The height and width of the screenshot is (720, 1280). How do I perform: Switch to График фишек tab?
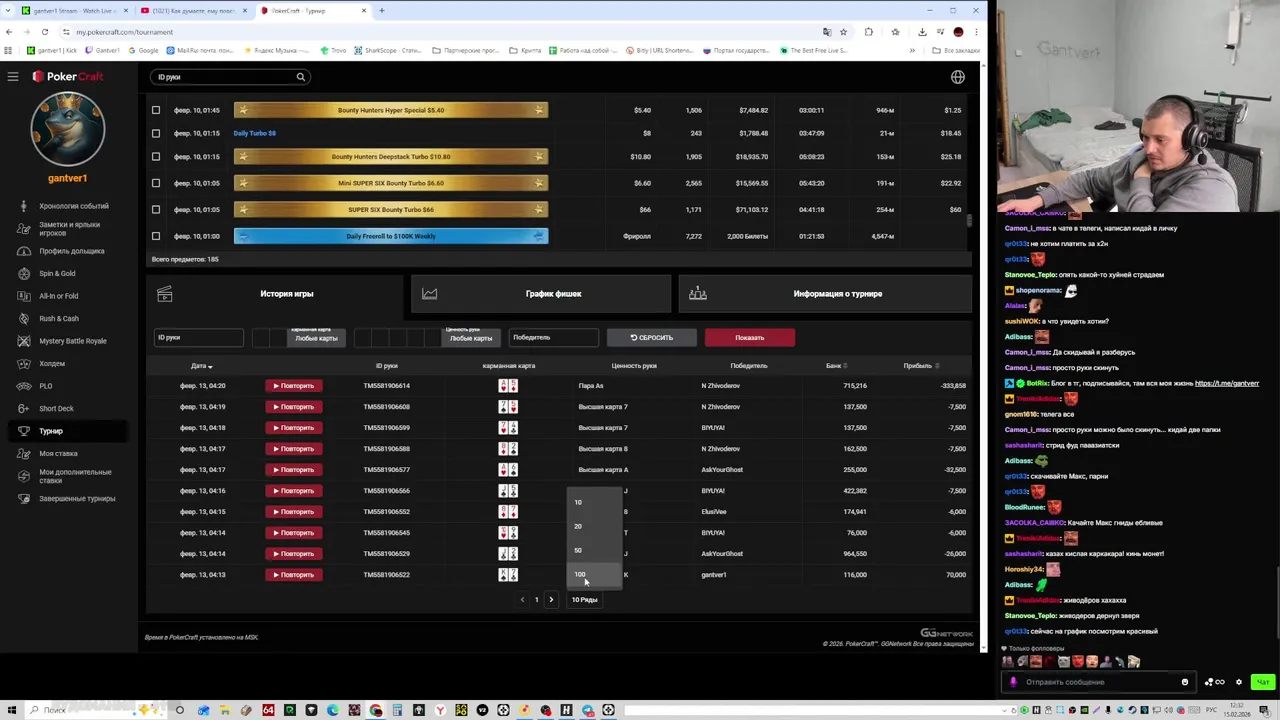point(541,294)
